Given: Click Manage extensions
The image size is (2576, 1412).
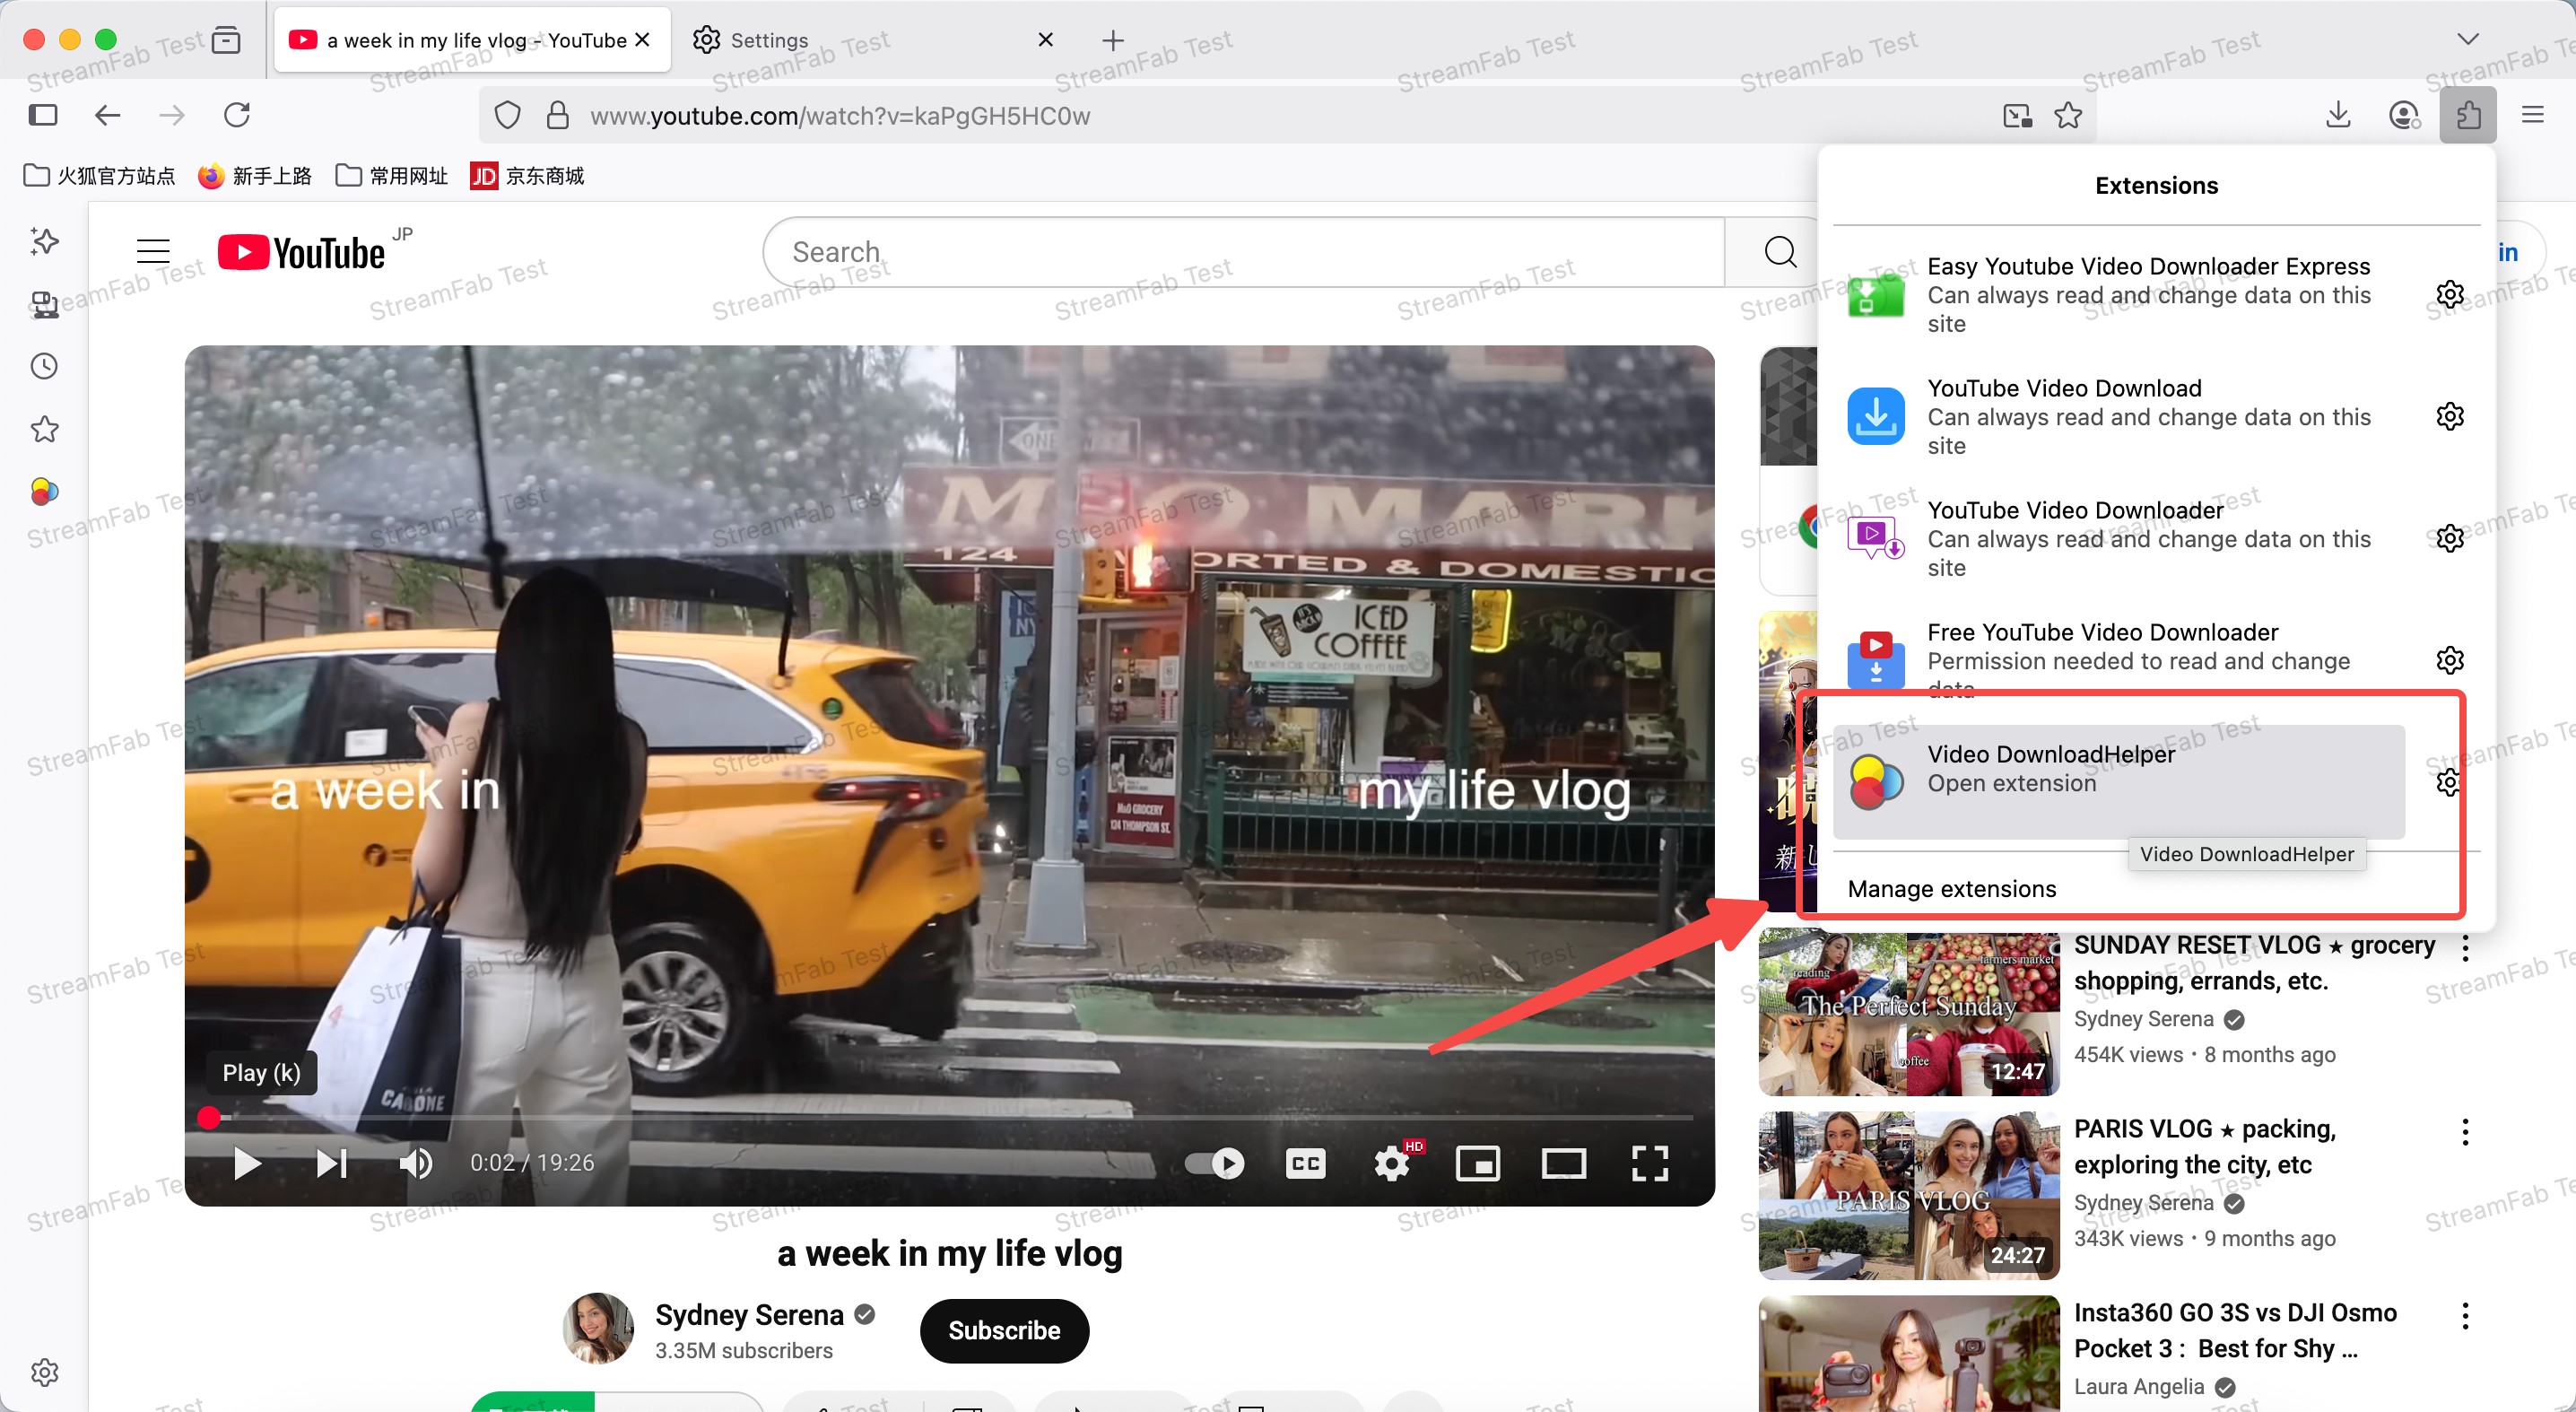Looking at the screenshot, I should point(1952,889).
